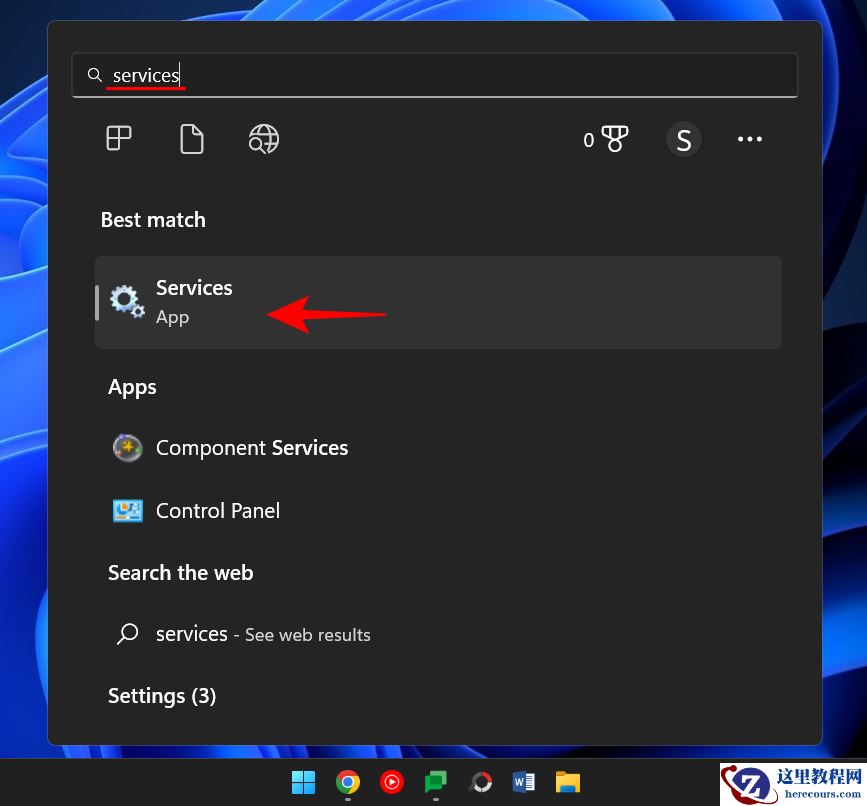Click the Services gear icon in Best match
The height and width of the screenshot is (806, 867).
click(x=126, y=300)
